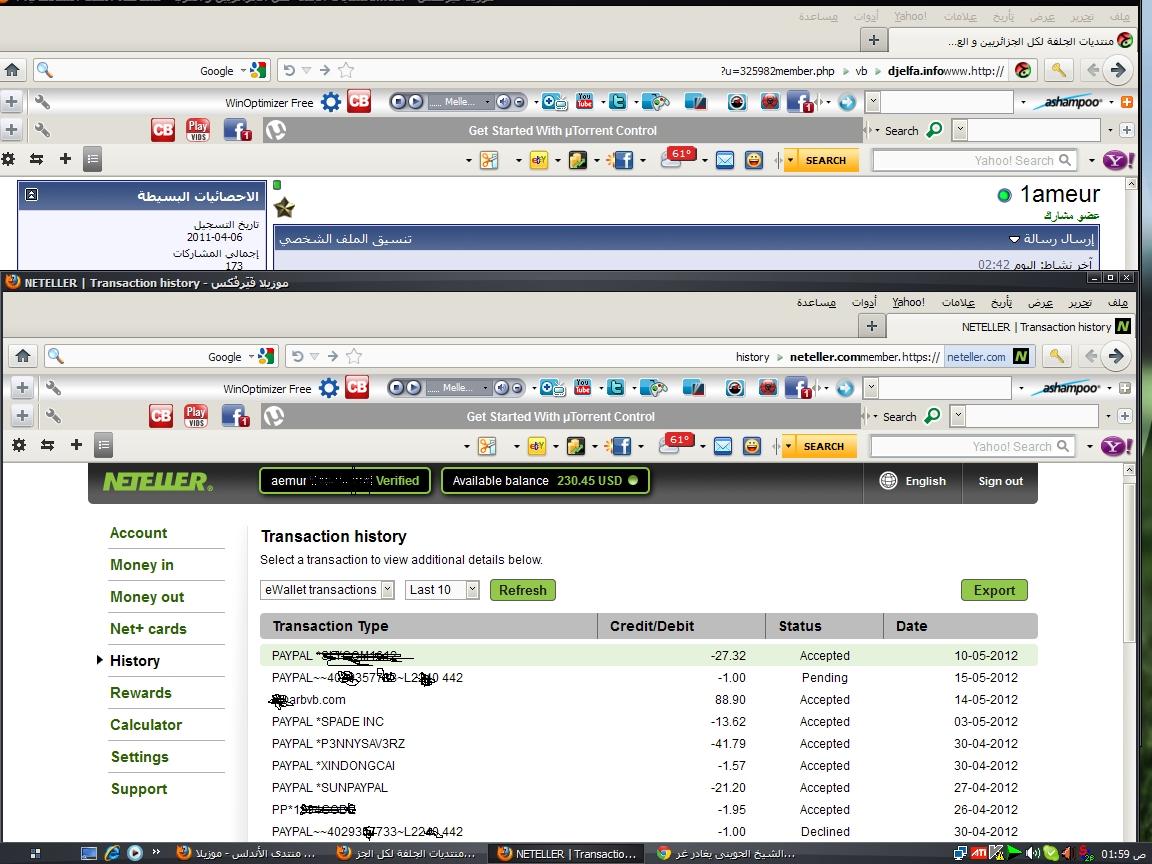Image resolution: width=1152 pixels, height=864 pixels.
Task: Click the globe language icon on the Neteller header
Action: tap(888, 480)
